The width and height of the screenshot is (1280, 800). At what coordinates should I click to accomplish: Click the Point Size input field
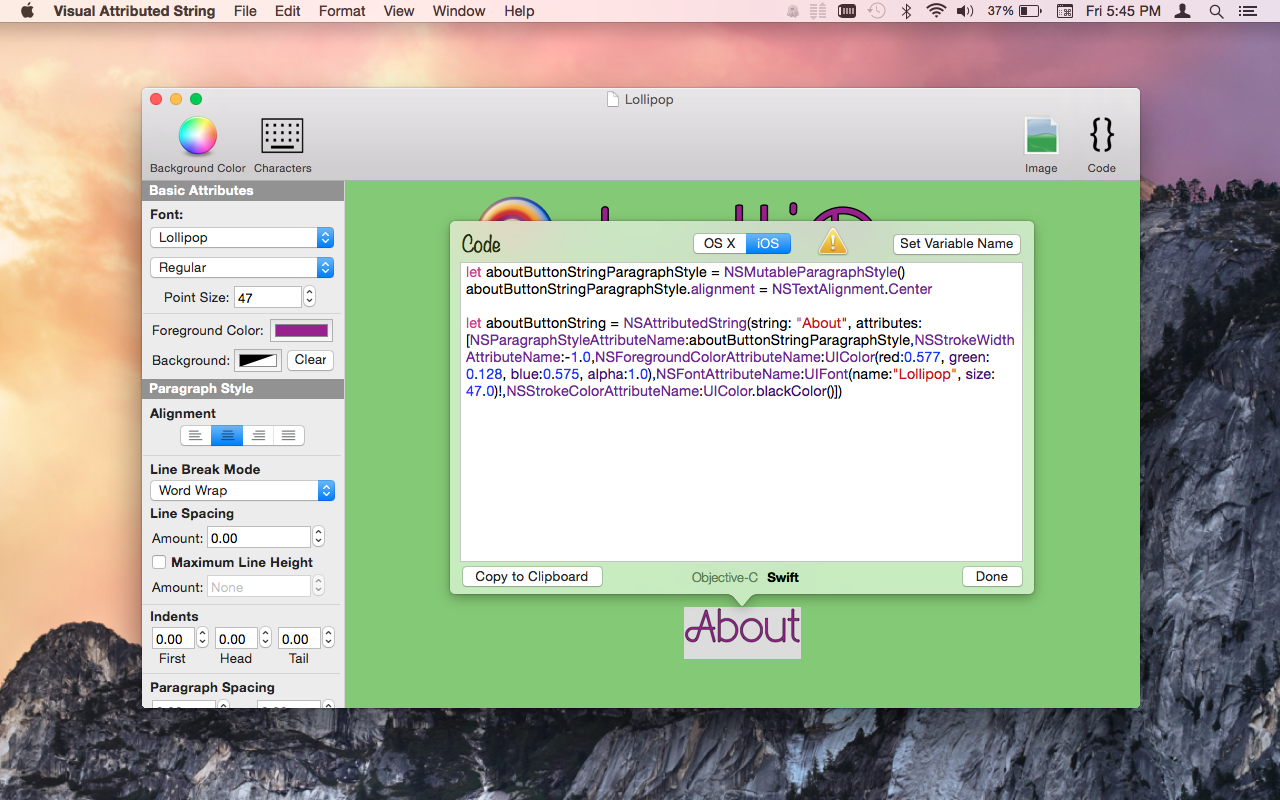[268, 297]
